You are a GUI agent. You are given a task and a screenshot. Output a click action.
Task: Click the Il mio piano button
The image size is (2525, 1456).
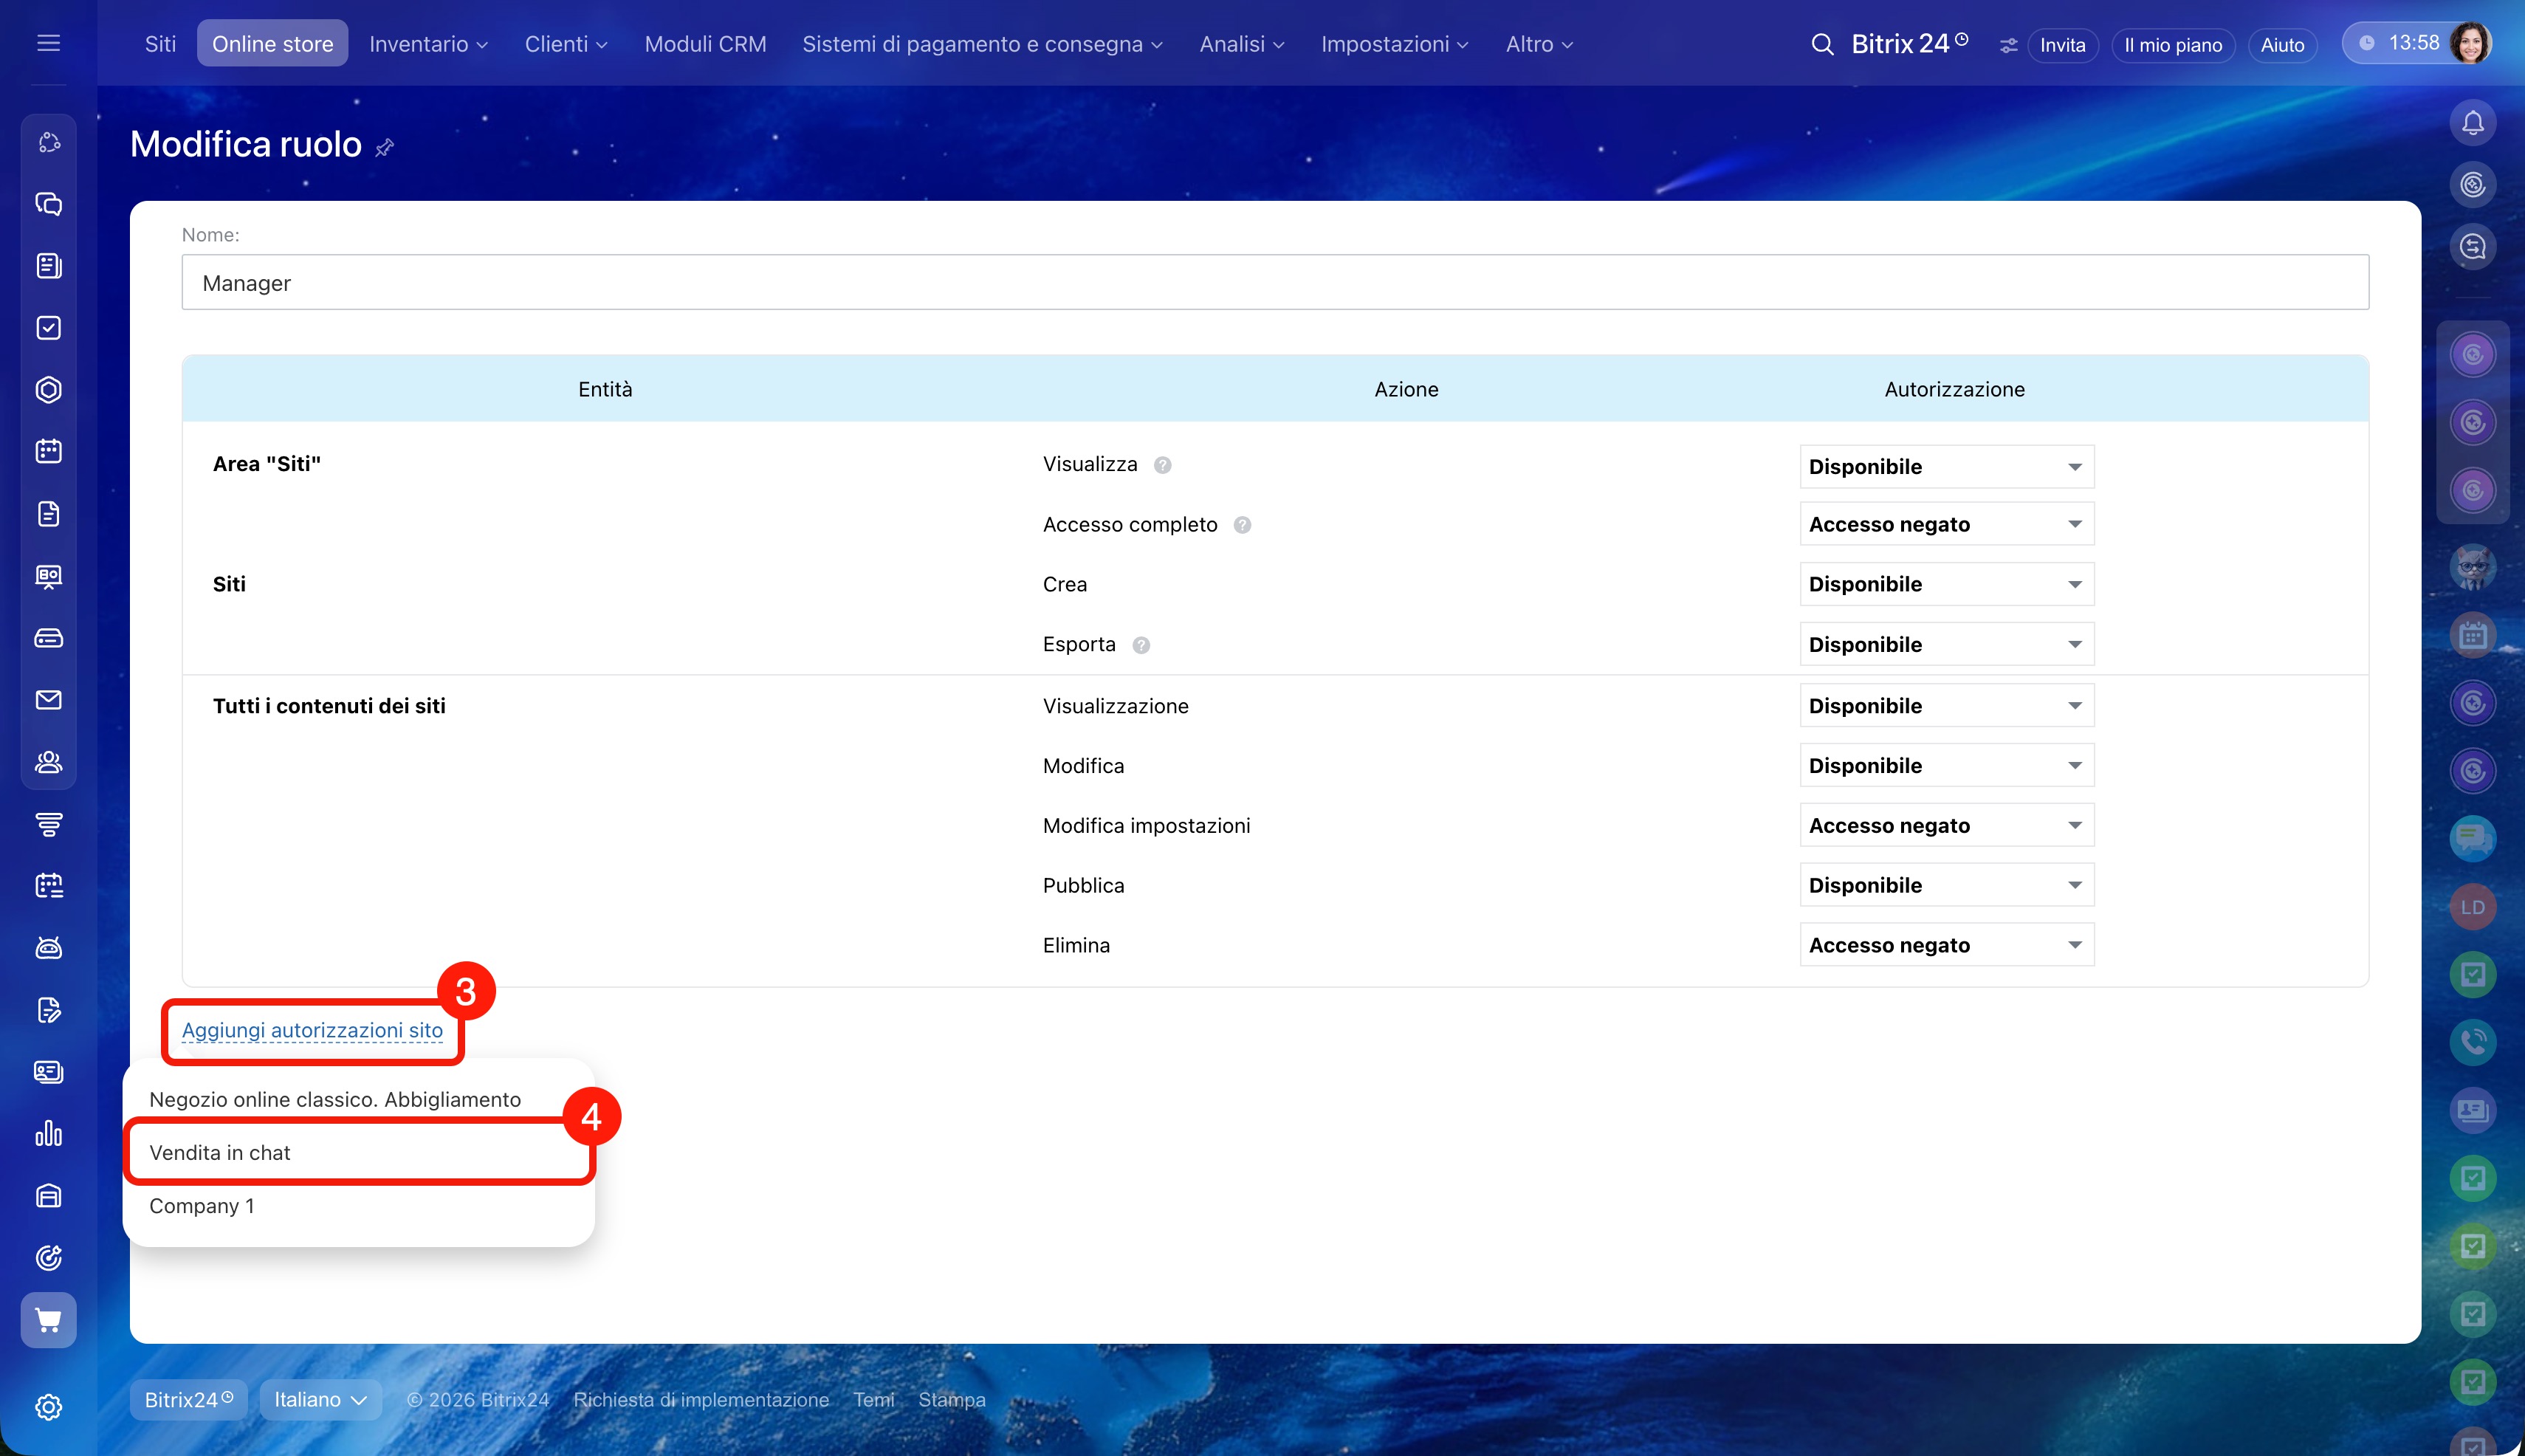coord(2172,45)
